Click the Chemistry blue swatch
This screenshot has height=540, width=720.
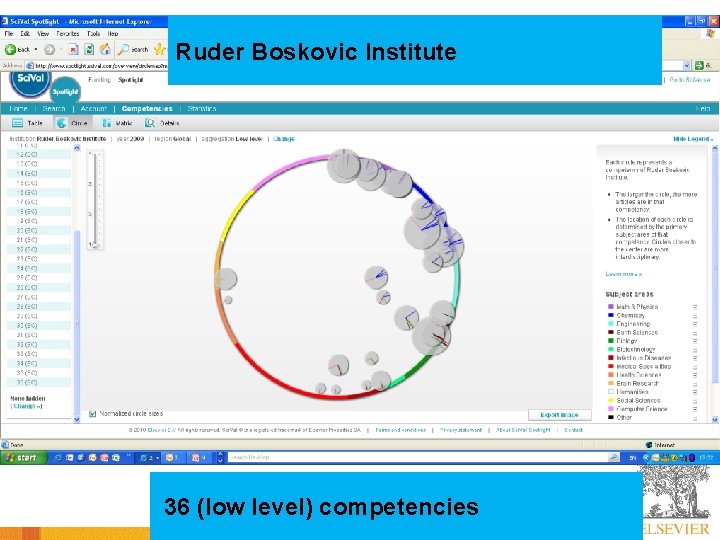click(611, 315)
